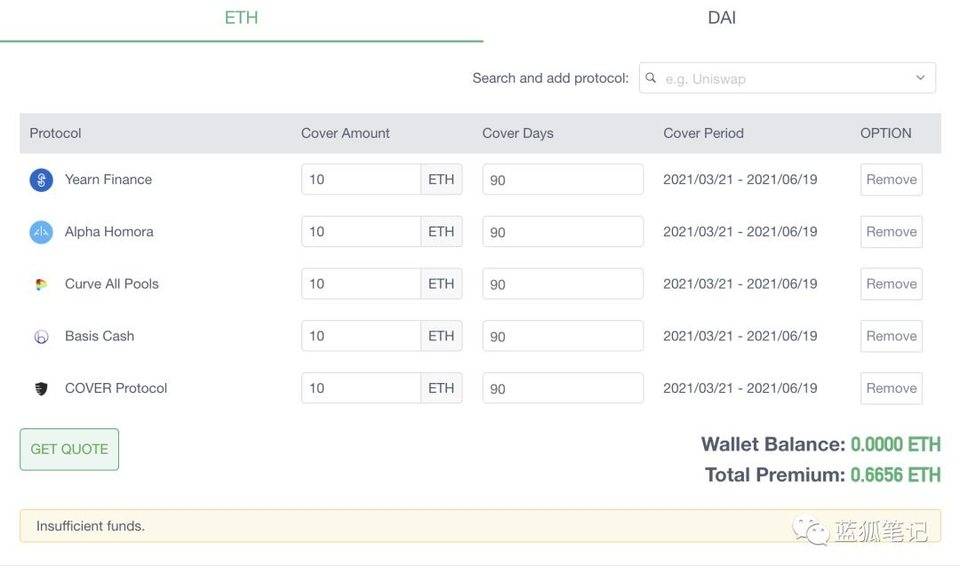
Task: Remove the Basis Cash row
Action: click(x=891, y=335)
